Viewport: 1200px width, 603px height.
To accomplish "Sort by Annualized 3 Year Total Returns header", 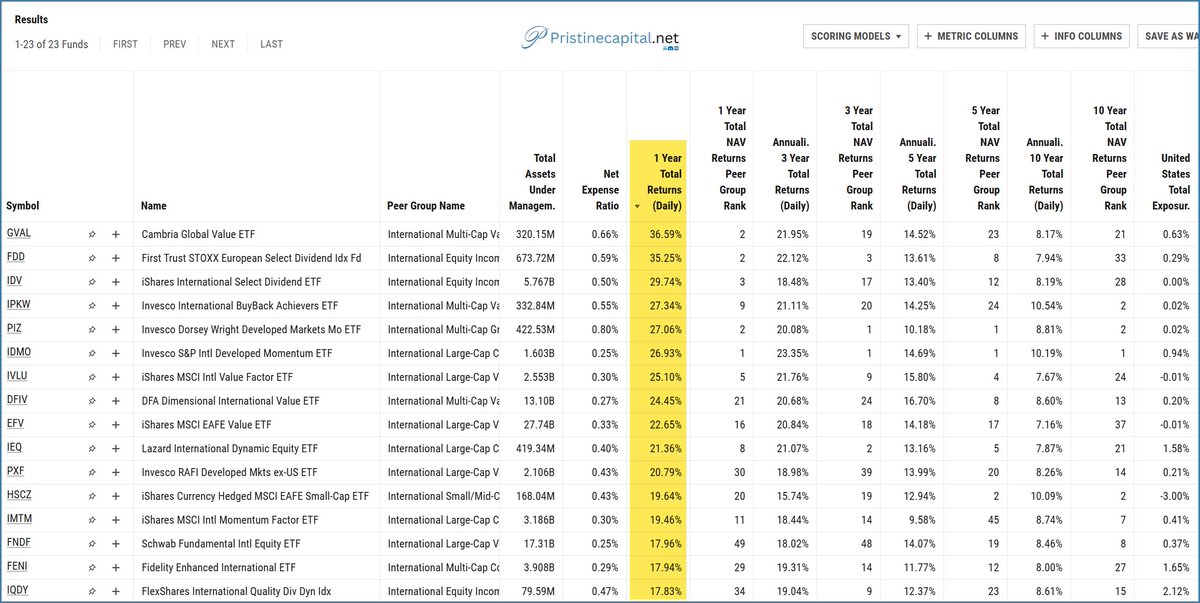I will [791, 174].
